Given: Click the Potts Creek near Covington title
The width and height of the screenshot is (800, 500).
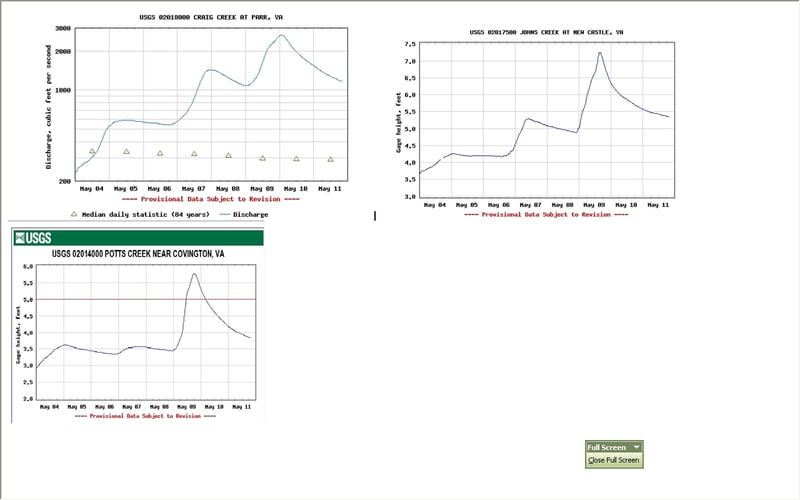Looking at the screenshot, I should pyautogui.click(x=138, y=254).
